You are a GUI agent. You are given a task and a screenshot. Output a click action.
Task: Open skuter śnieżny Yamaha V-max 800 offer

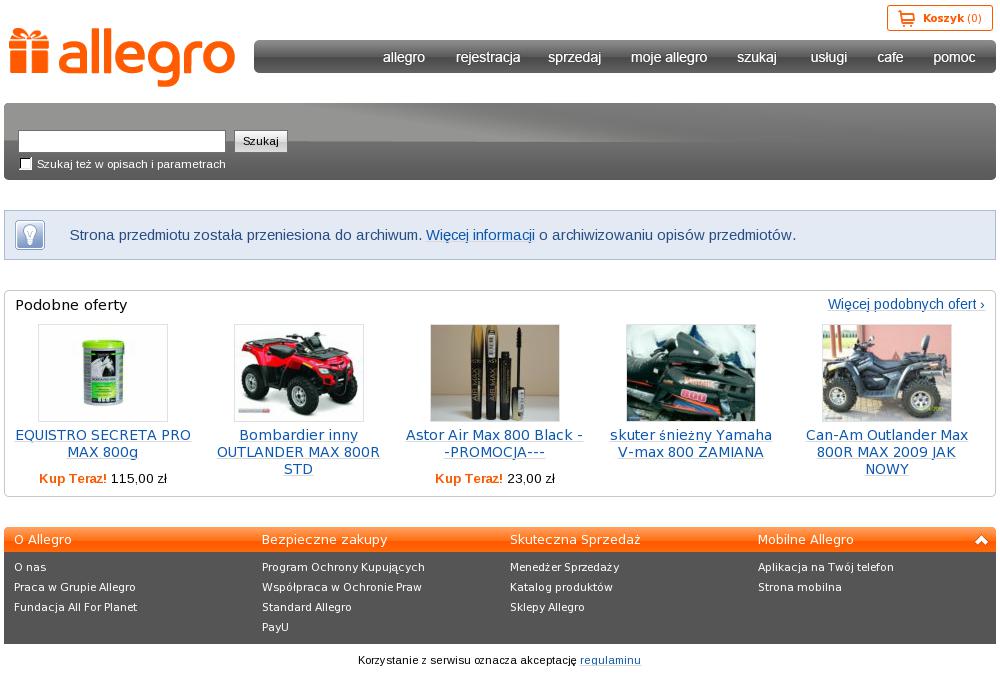(691, 443)
